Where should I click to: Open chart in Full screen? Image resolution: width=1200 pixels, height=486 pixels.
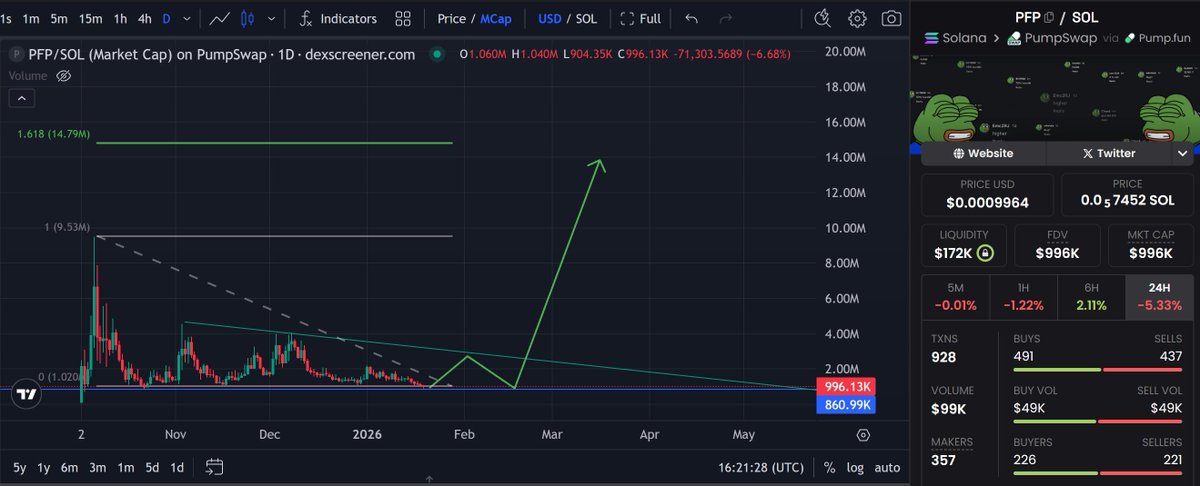pyautogui.click(x=640, y=18)
